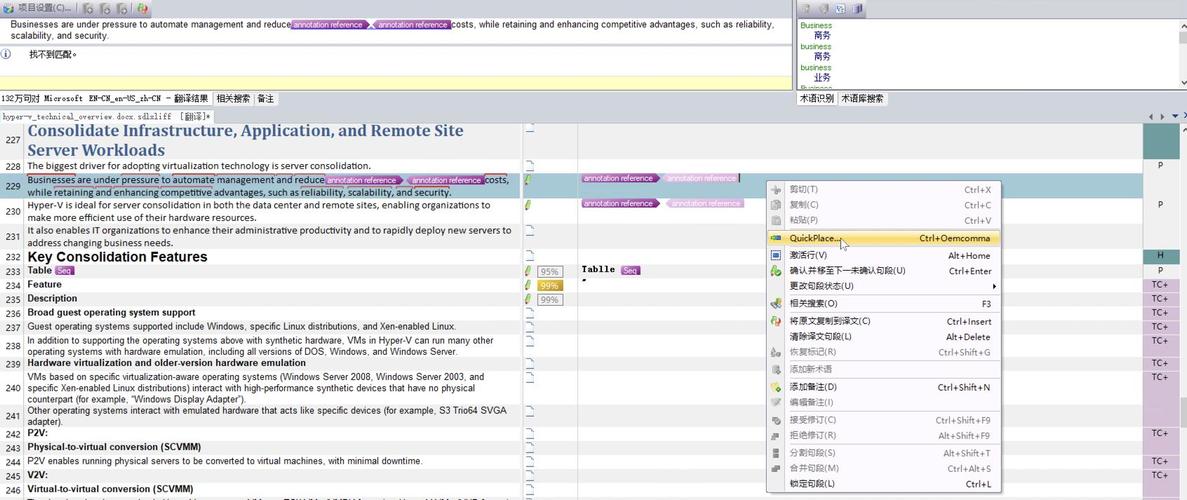Click editor vertical scrollbar thumb
The image size is (1187, 500).
(1182, 413)
